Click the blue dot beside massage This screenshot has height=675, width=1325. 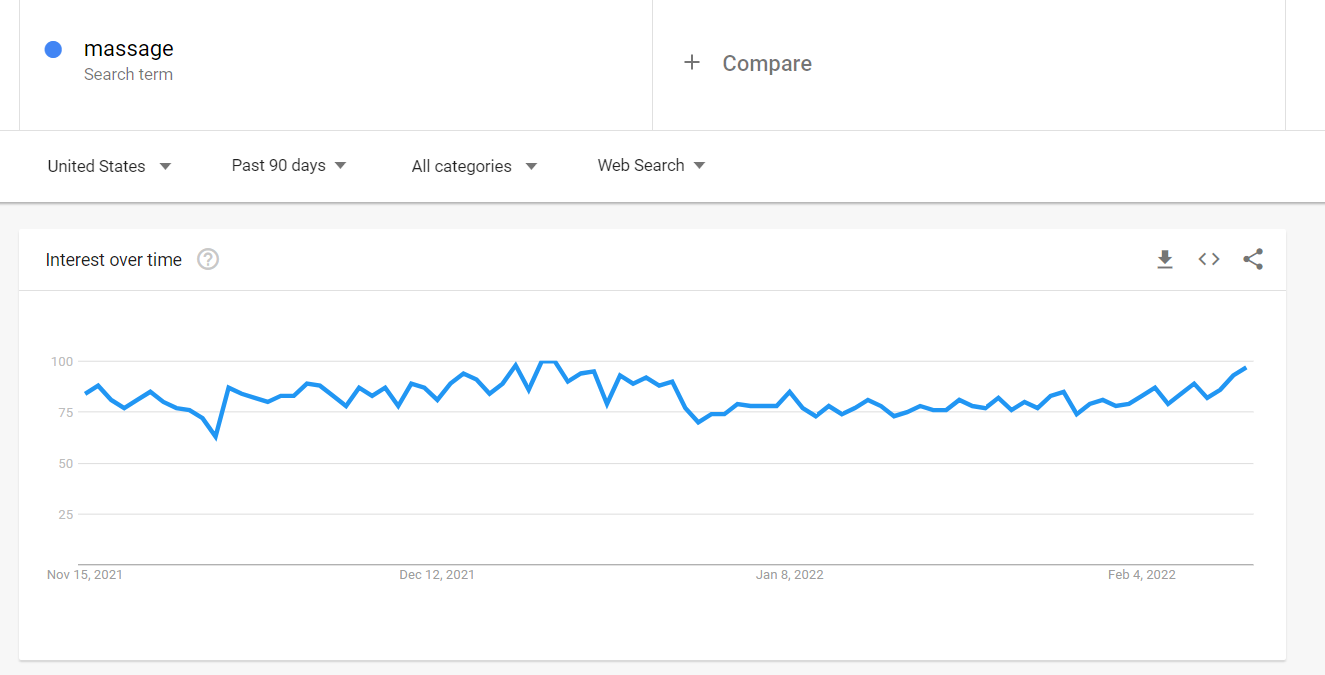pyautogui.click(x=54, y=49)
